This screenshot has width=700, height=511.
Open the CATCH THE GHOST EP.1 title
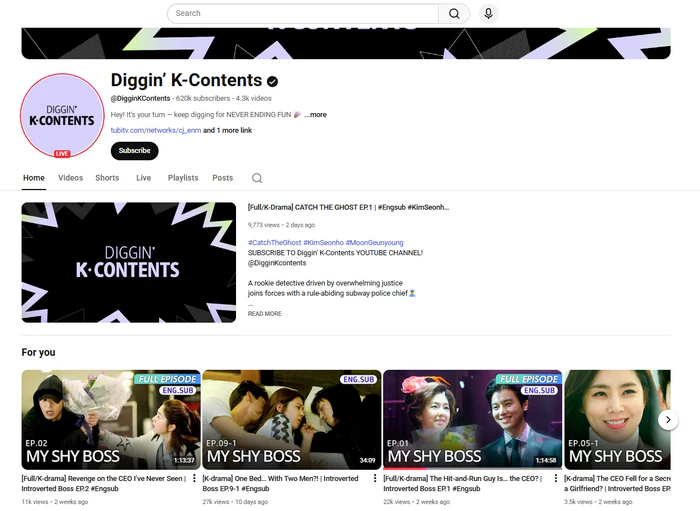click(x=348, y=207)
